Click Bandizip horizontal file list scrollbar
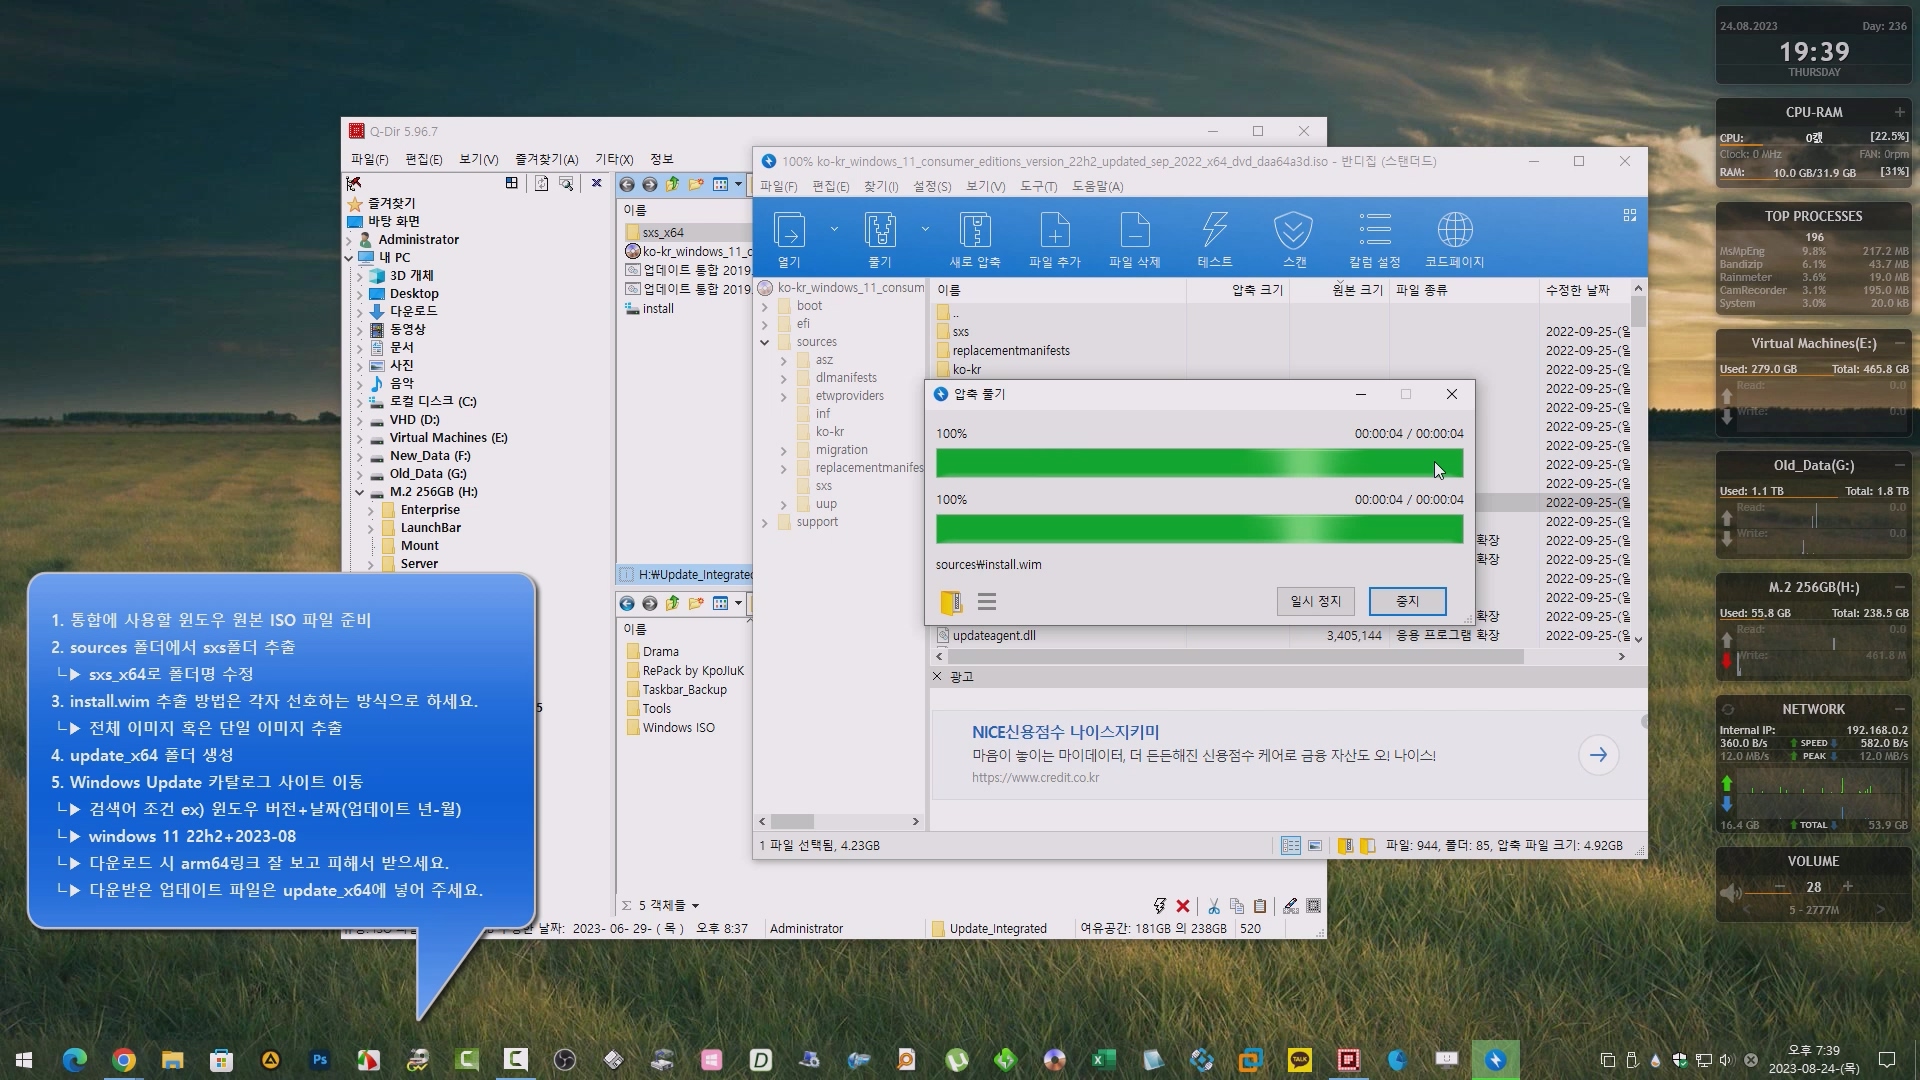Screen dimensions: 1920x1080 [1235, 657]
